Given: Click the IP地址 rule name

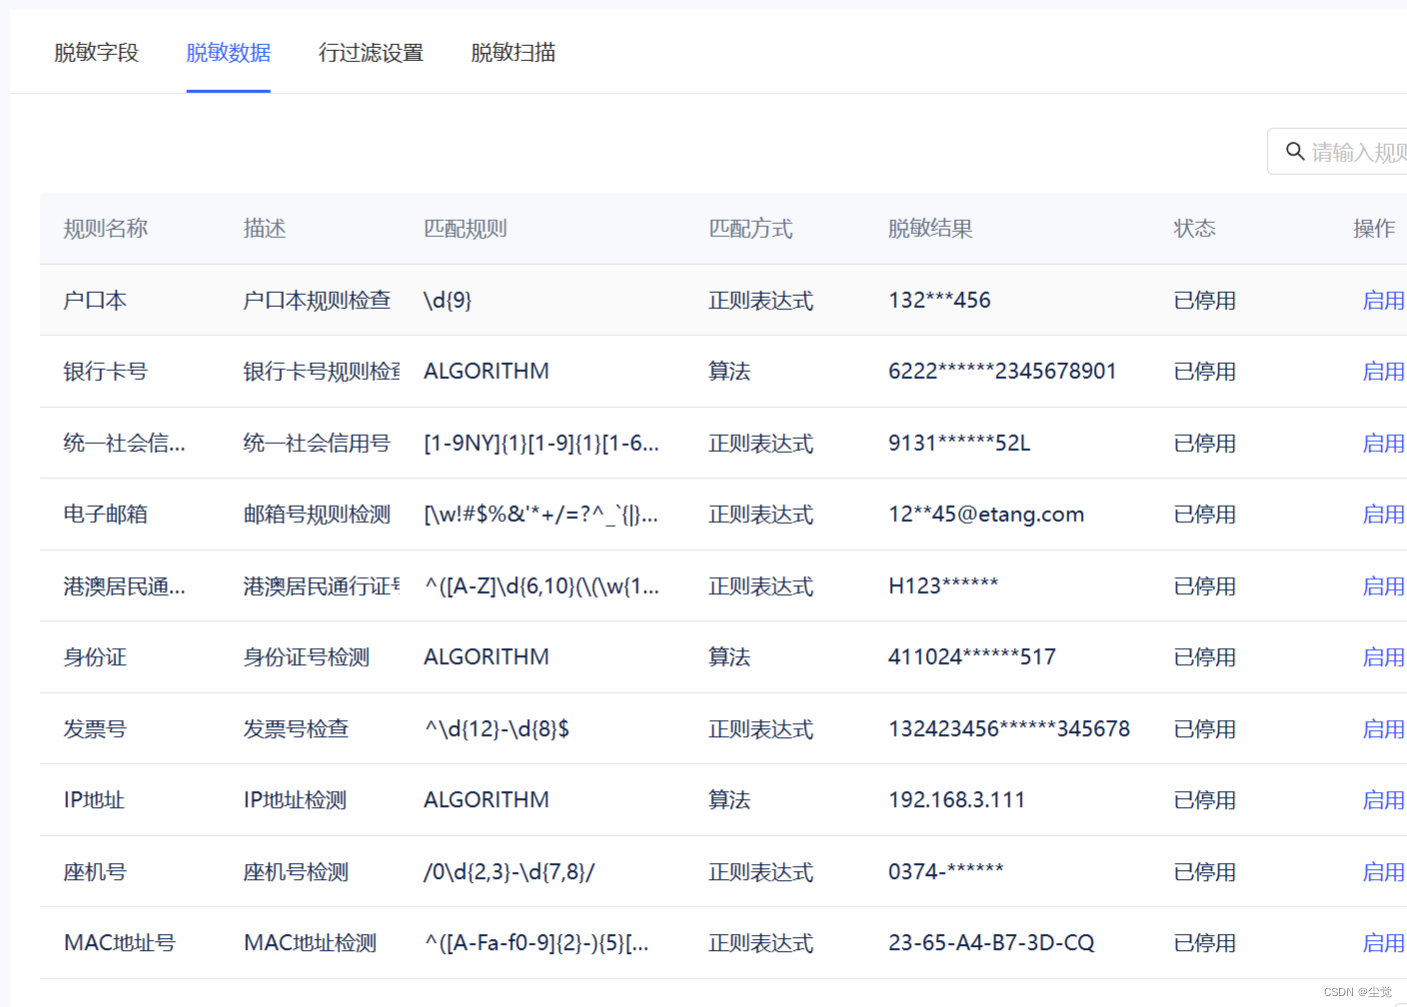Looking at the screenshot, I should (94, 800).
